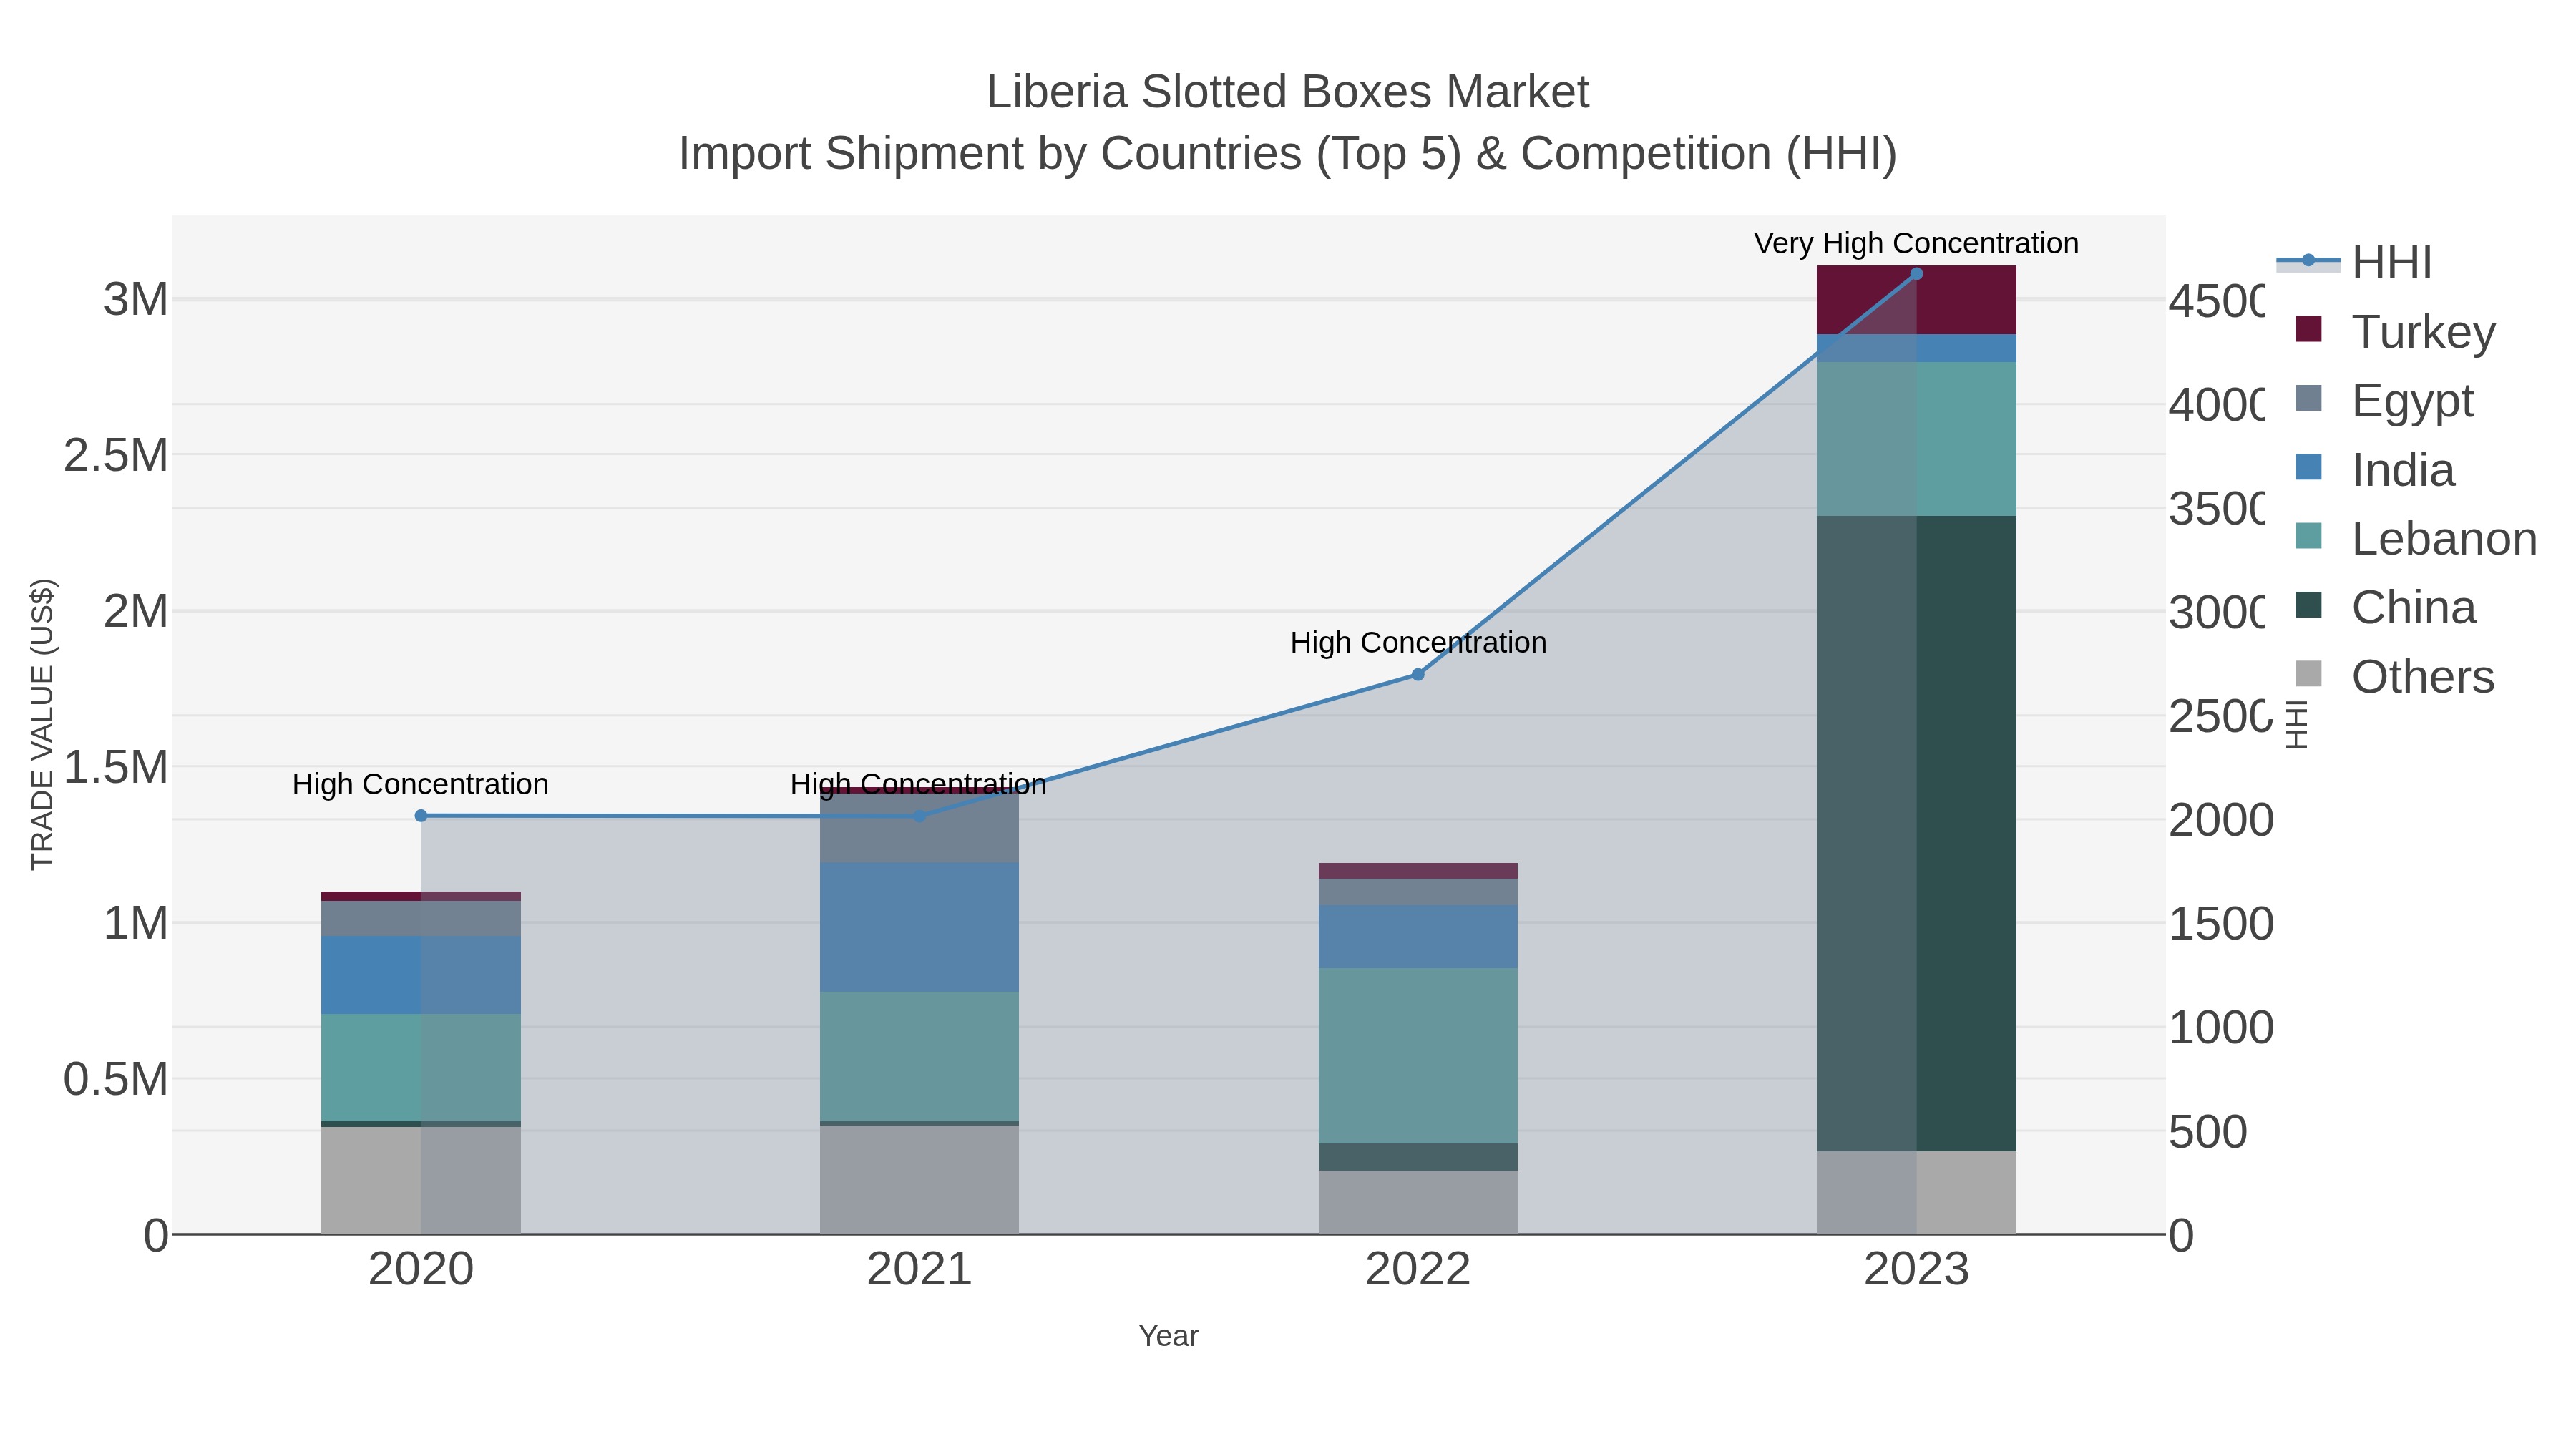
Task: Click the TRADE VALUE (US$) axis title
Action: [x=42, y=724]
